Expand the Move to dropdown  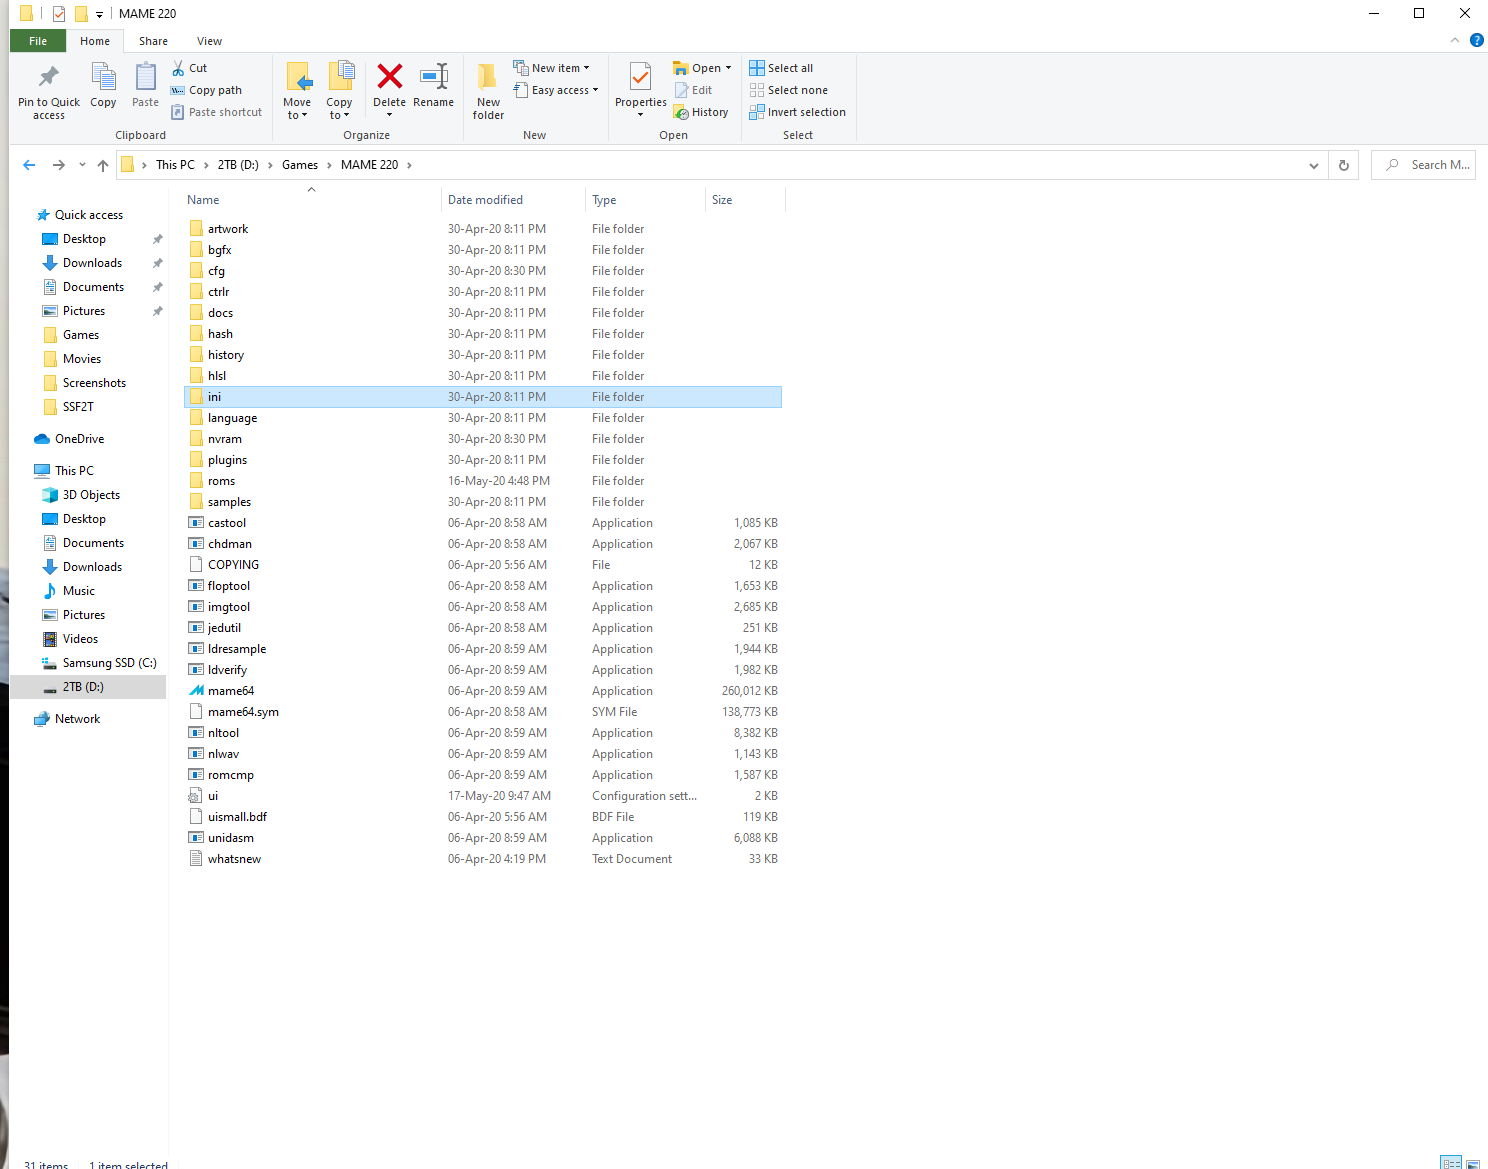(x=297, y=110)
